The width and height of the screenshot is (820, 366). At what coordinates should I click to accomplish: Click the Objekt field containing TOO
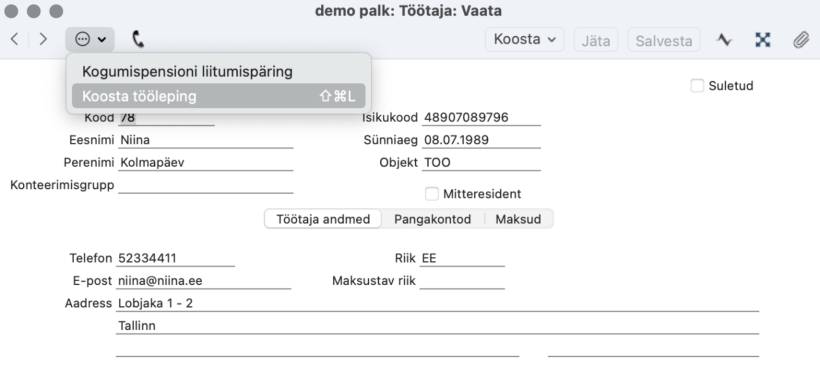pos(481,163)
